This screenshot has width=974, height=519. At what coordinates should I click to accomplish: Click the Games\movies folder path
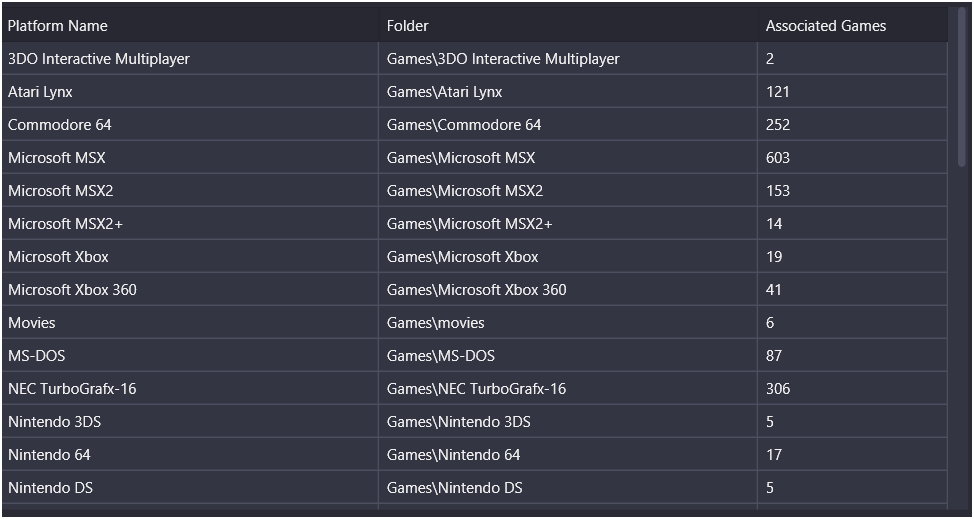(x=435, y=323)
